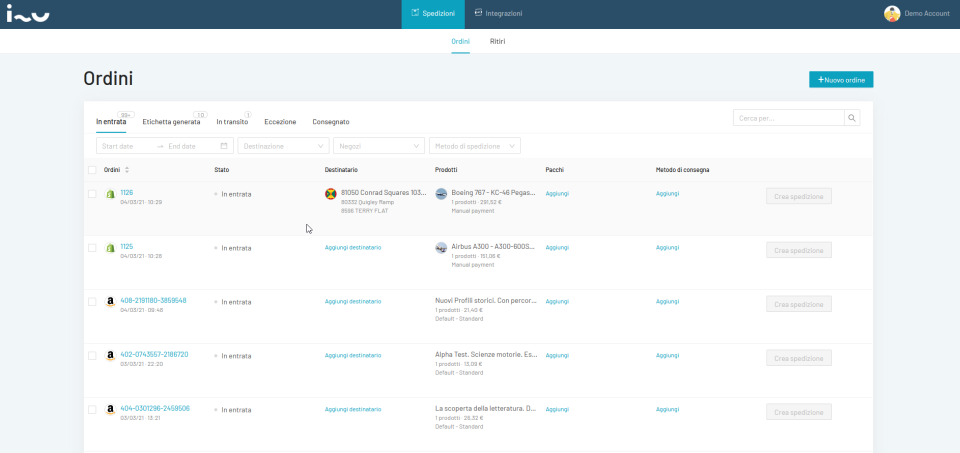960x453 pixels.
Task: Click the Spedizioni box icon in header
Action: (415, 13)
